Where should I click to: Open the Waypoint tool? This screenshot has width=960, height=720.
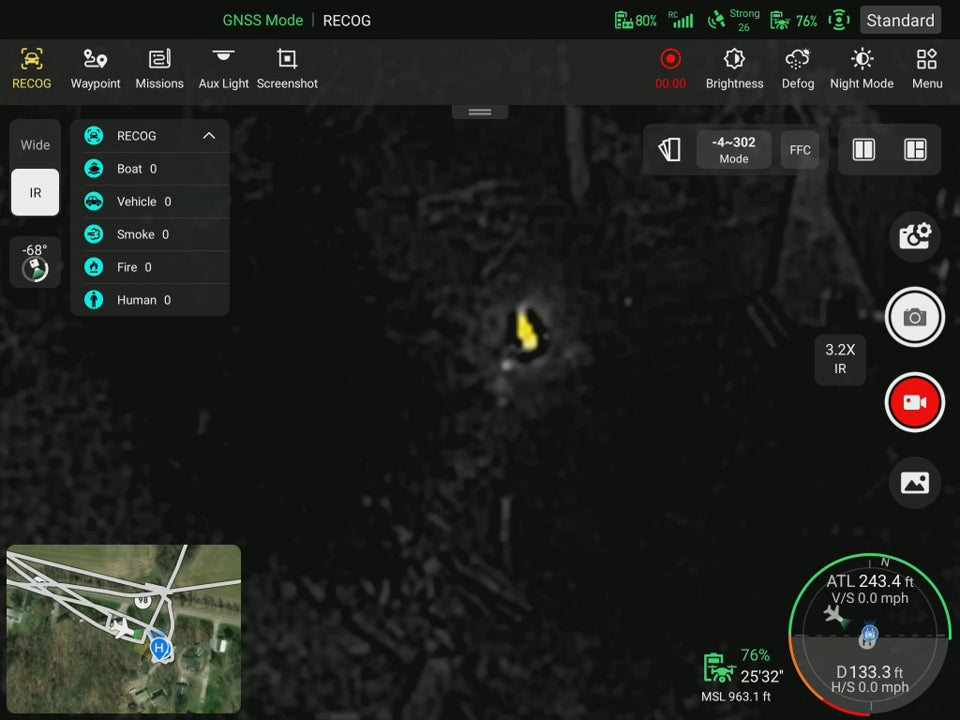click(95, 69)
